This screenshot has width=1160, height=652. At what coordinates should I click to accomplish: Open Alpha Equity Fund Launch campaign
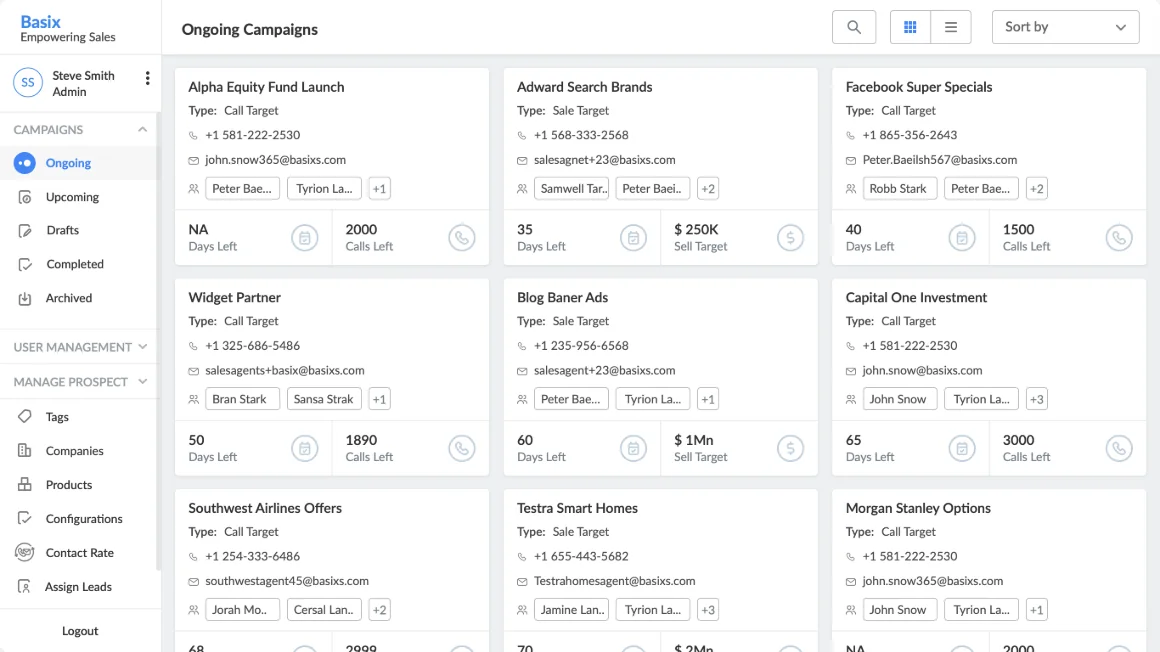tap(266, 87)
